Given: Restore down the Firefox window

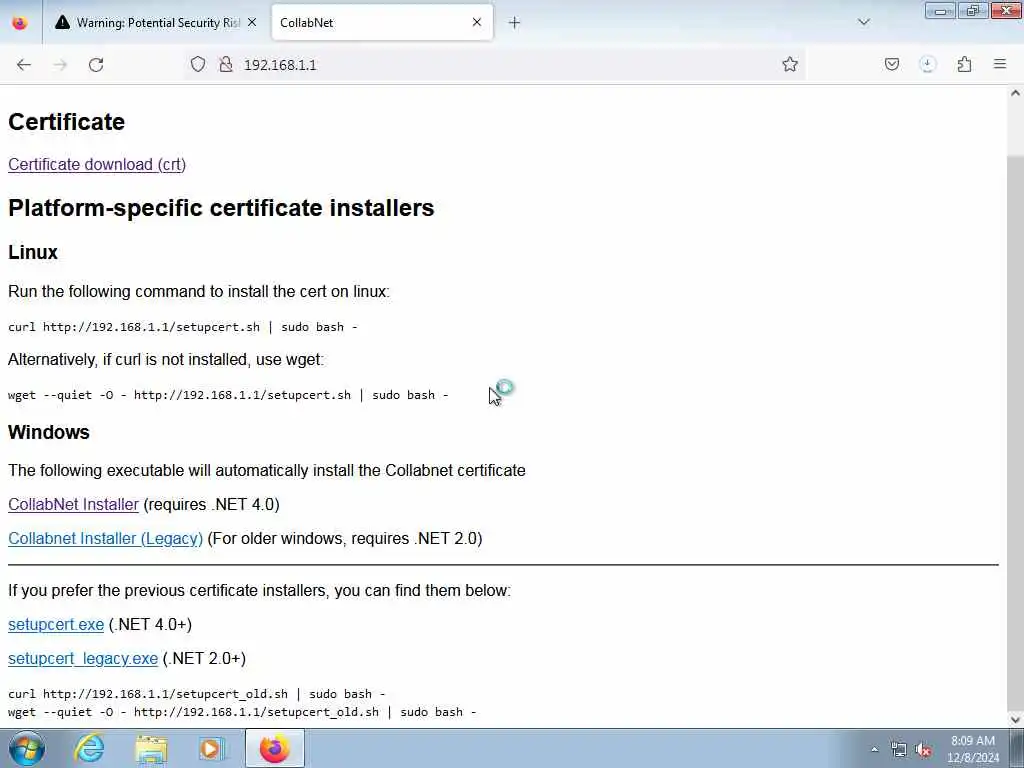Looking at the screenshot, I should pos(973,10).
